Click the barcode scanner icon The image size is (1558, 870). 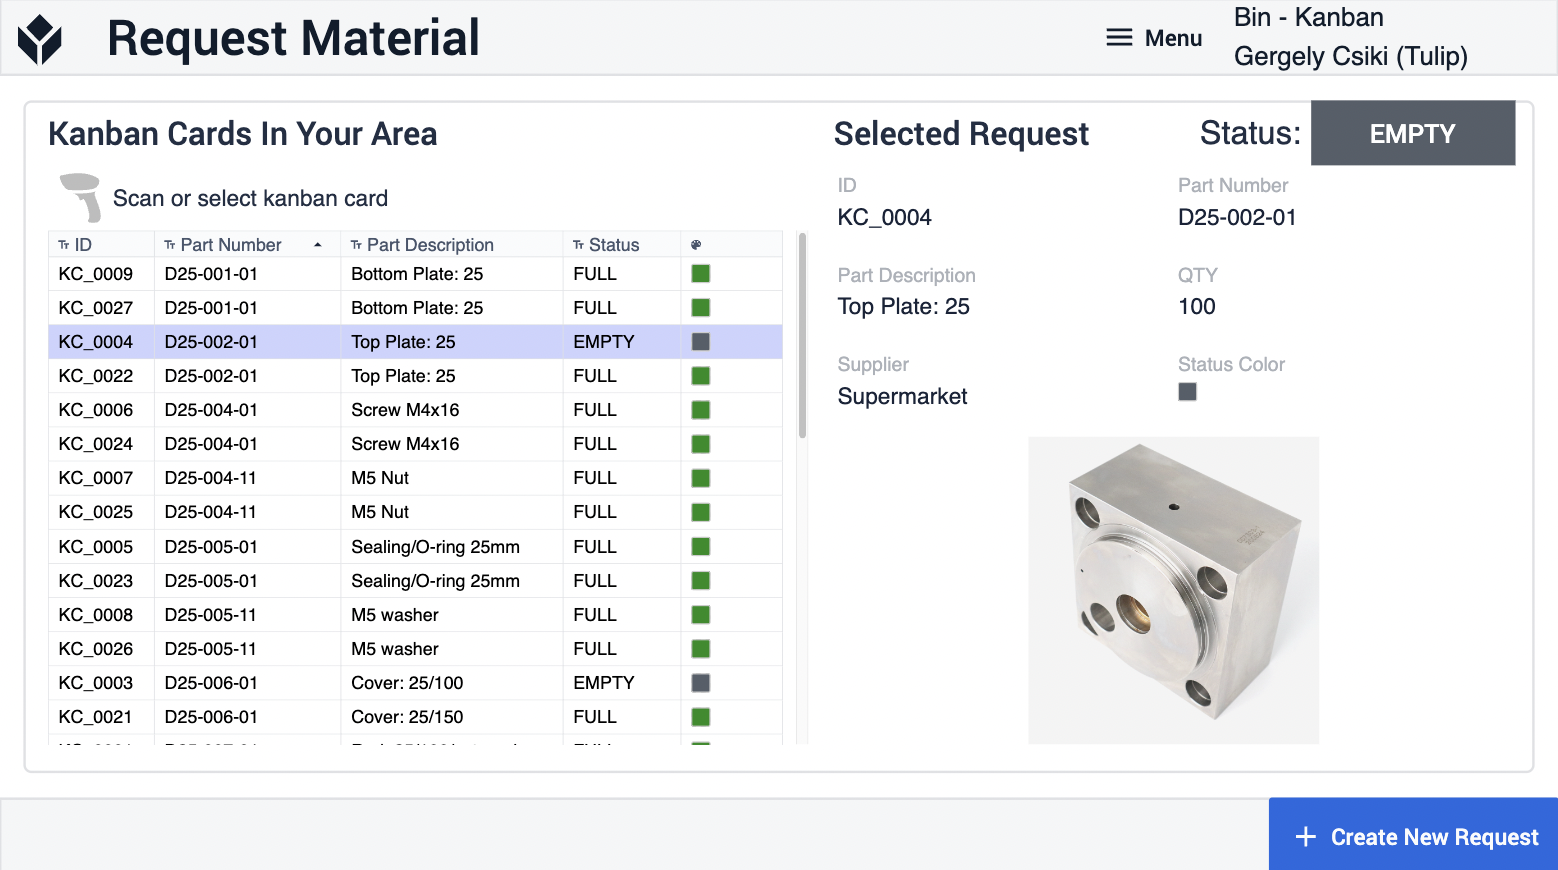tap(81, 197)
